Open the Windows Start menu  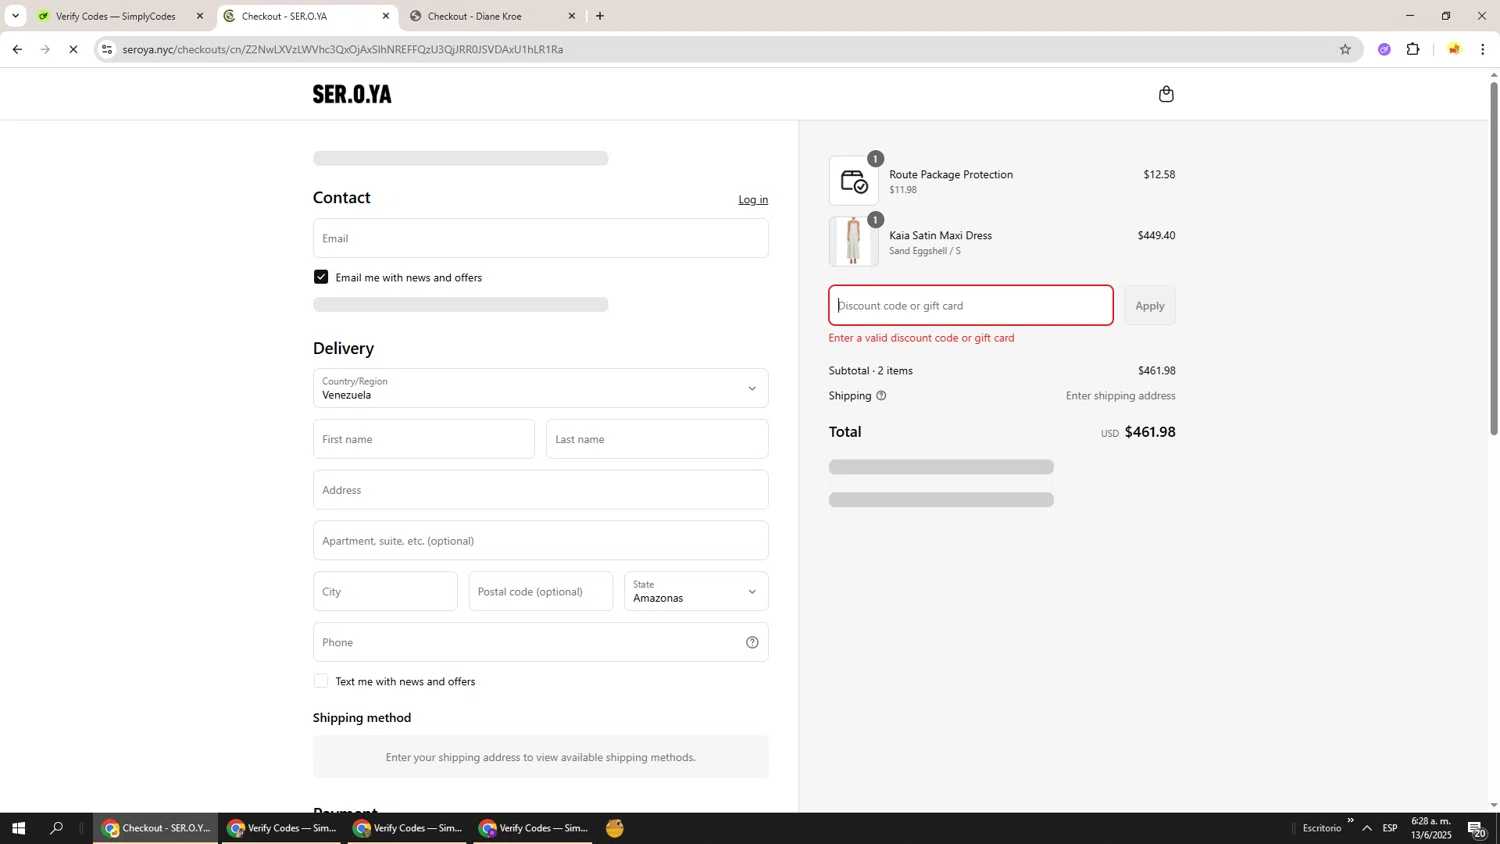(x=18, y=828)
